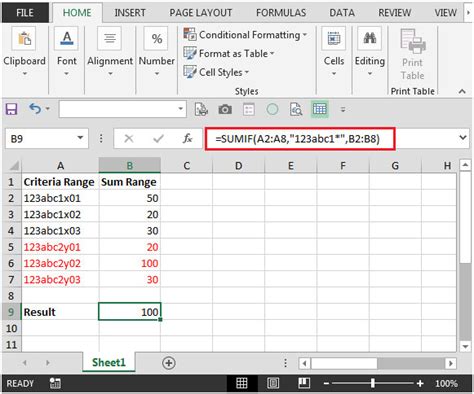Screen dimensions: 474x394
Task: Open the Editing group dropdown arrow
Action: (x=369, y=74)
